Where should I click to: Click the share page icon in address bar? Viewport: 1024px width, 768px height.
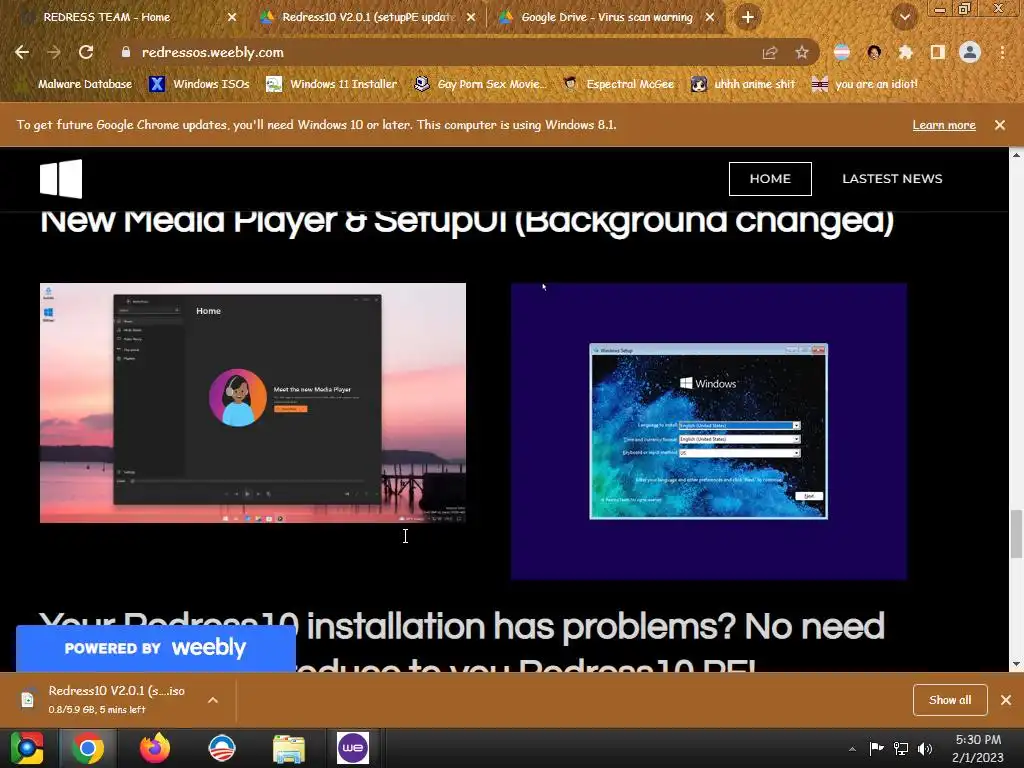(770, 53)
